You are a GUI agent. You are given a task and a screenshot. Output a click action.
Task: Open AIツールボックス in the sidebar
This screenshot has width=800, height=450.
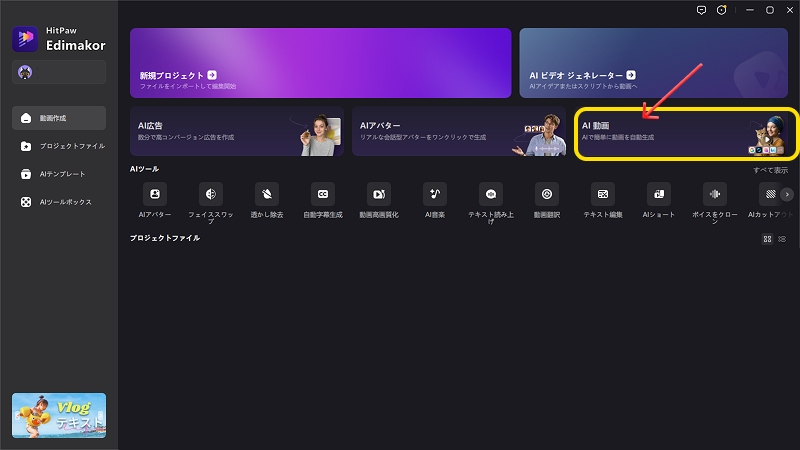[59, 202]
